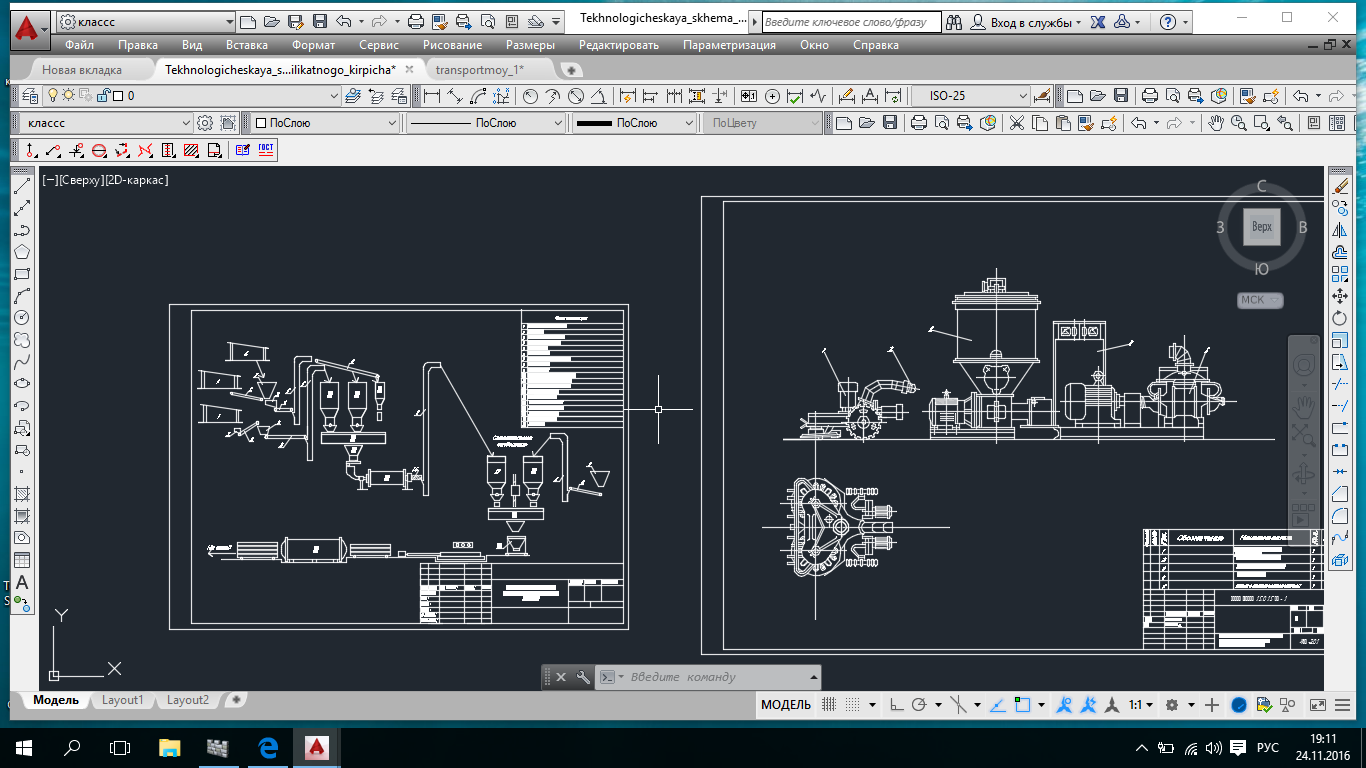1366x768 pixels.
Task: Select the Rectangle draw tool
Action: click(x=22, y=274)
